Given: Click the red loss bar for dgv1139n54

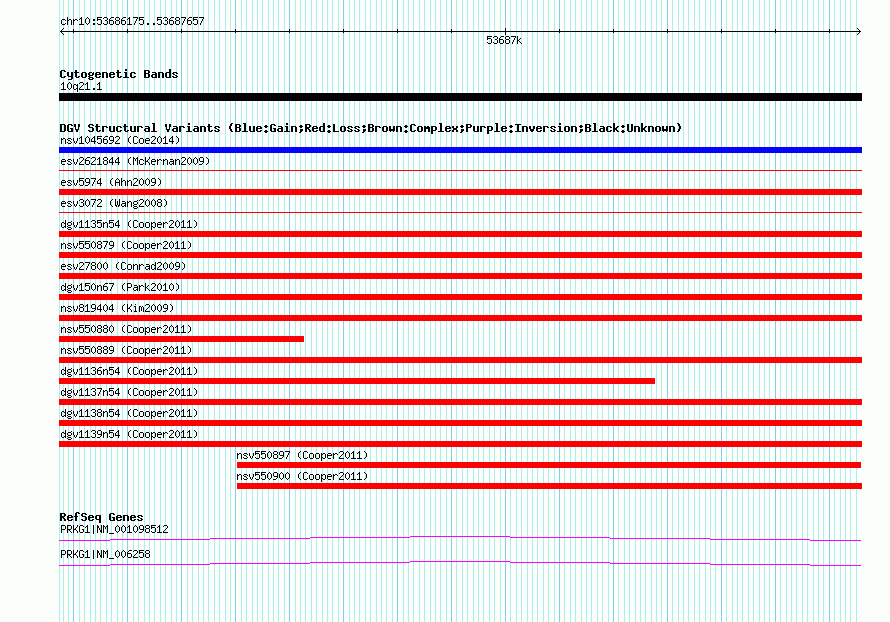Looking at the screenshot, I should [460, 444].
